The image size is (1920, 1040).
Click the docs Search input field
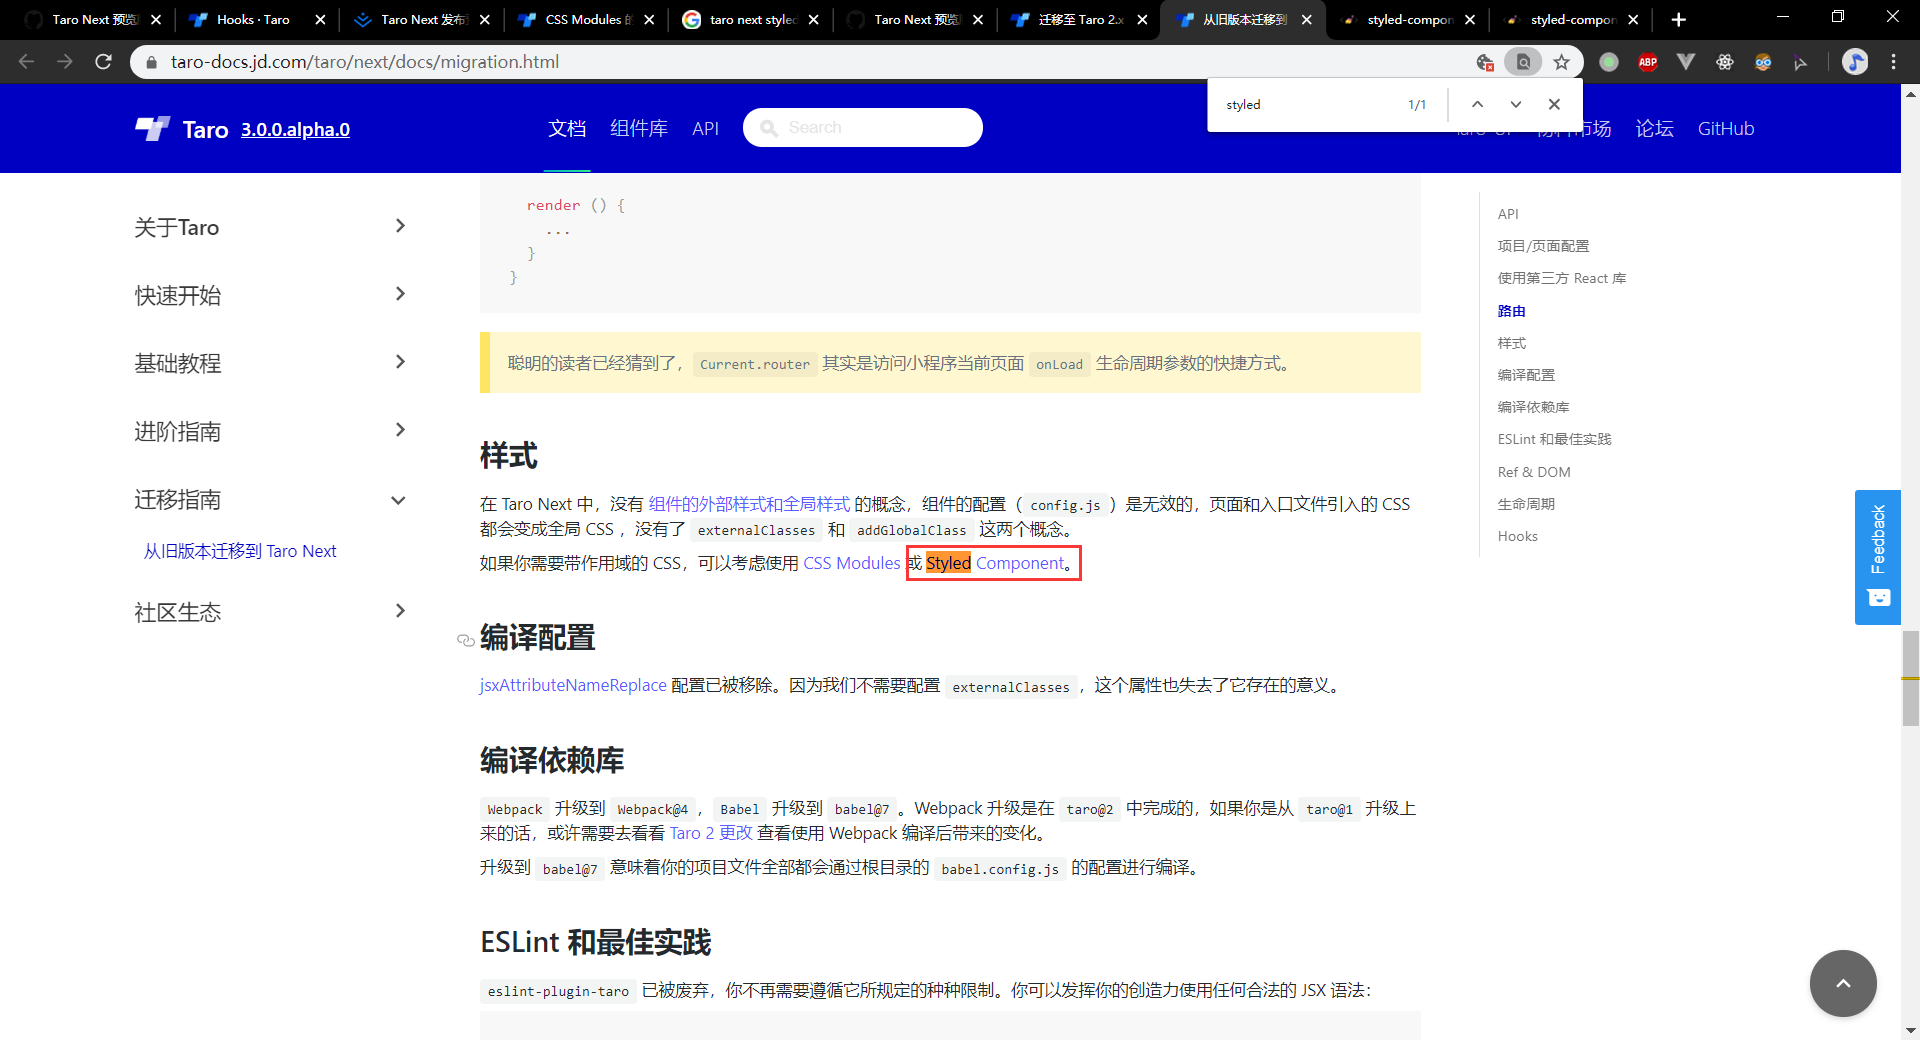[x=863, y=127]
